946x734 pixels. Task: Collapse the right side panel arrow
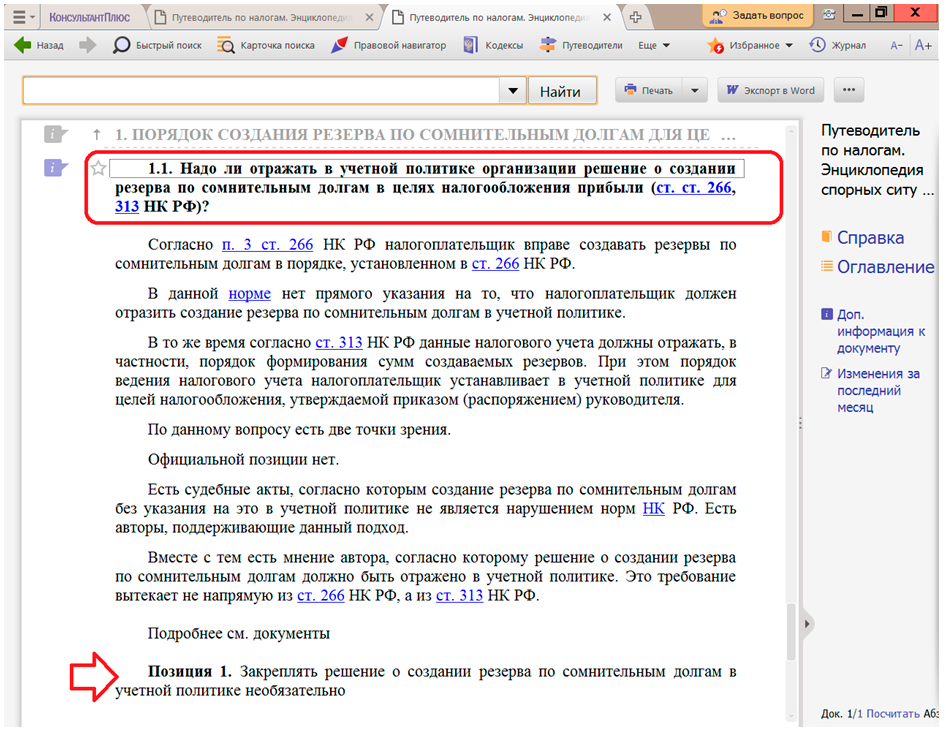point(807,624)
